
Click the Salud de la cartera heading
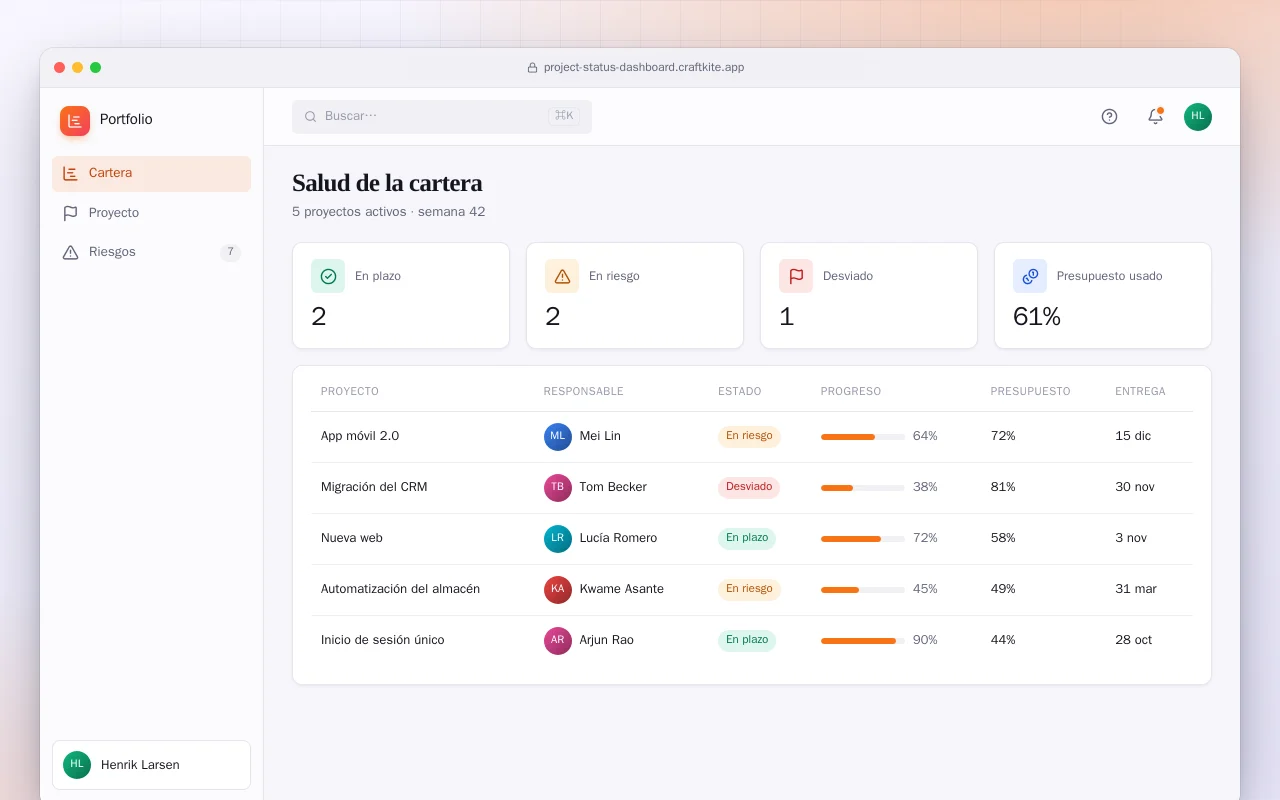pyautogui.click(x=387, y=183)
